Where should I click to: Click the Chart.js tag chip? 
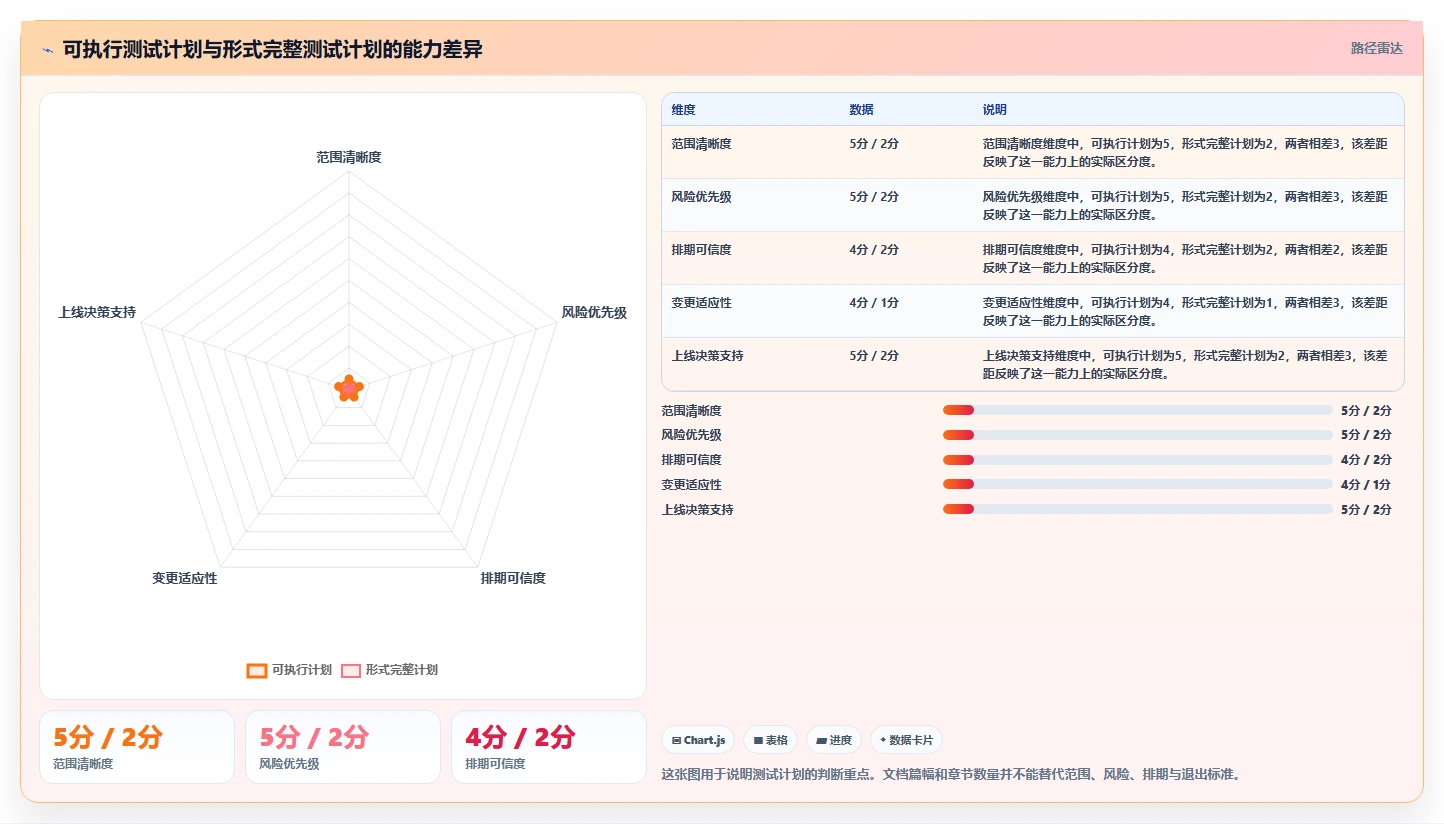[698, 740]
